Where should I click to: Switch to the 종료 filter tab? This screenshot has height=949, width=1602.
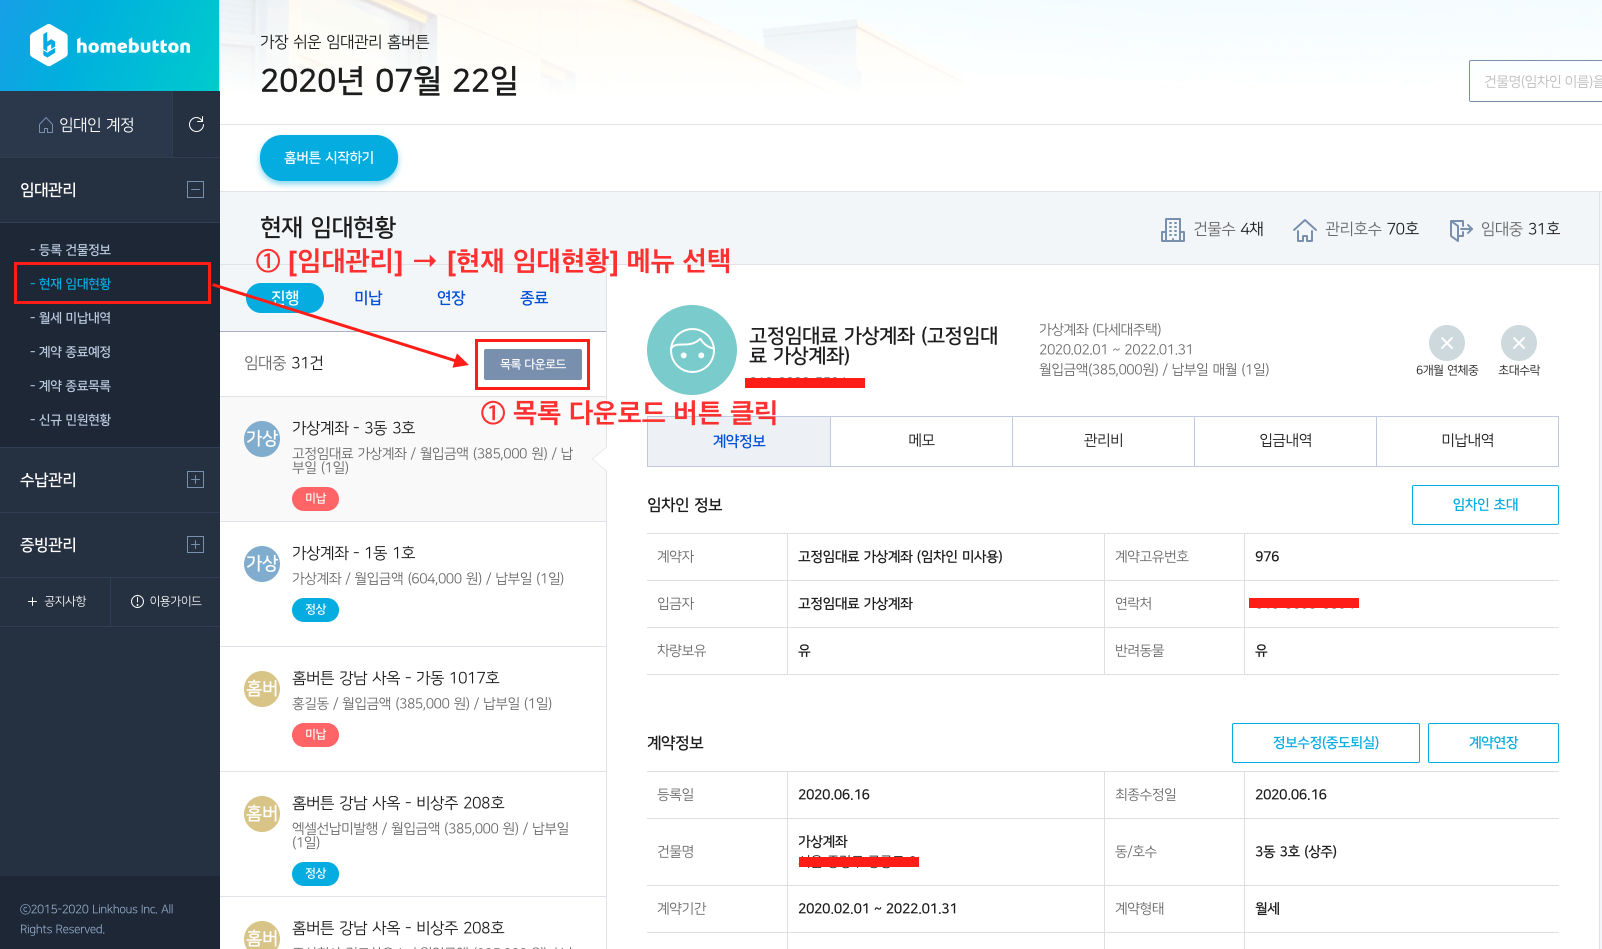tap(534, 298)
